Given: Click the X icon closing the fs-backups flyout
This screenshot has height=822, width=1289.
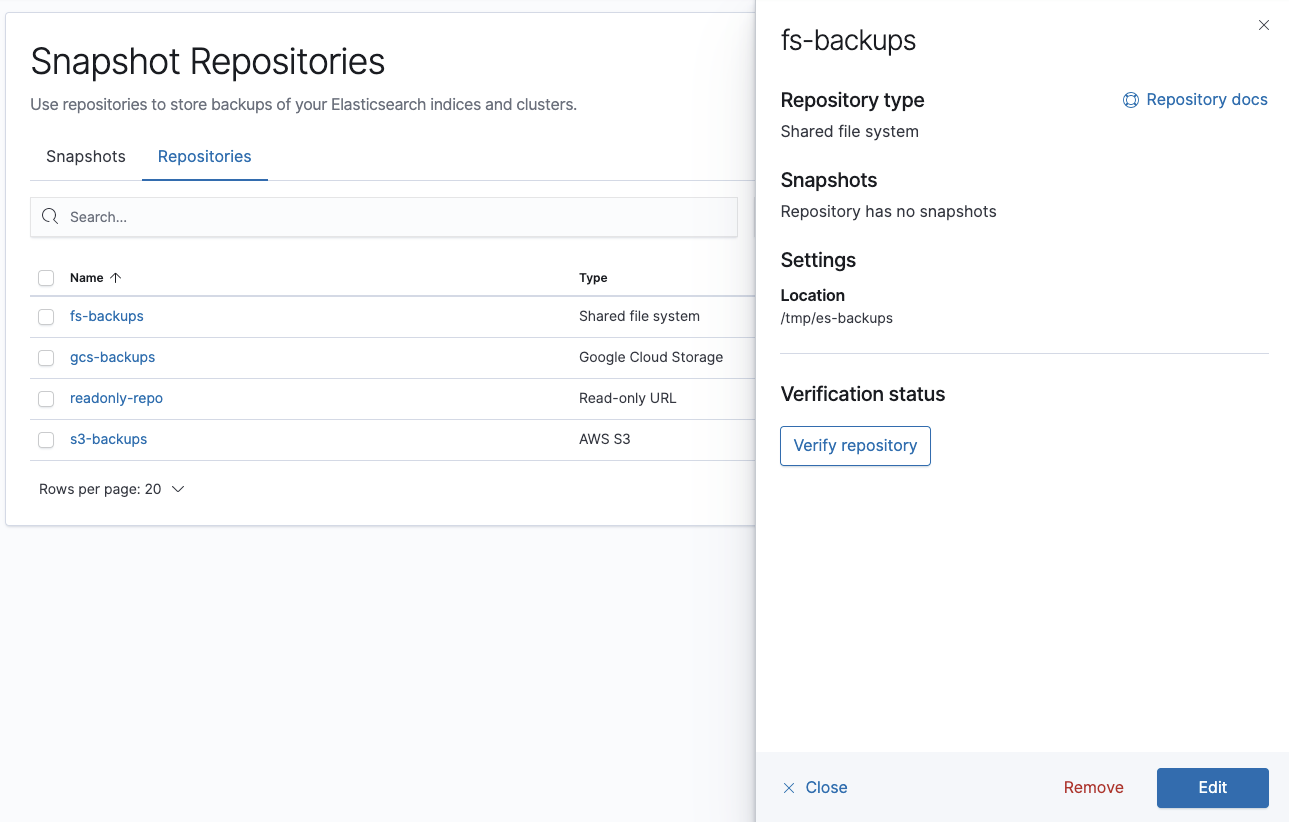Looking at the screenshot, I should point(1263,25).
